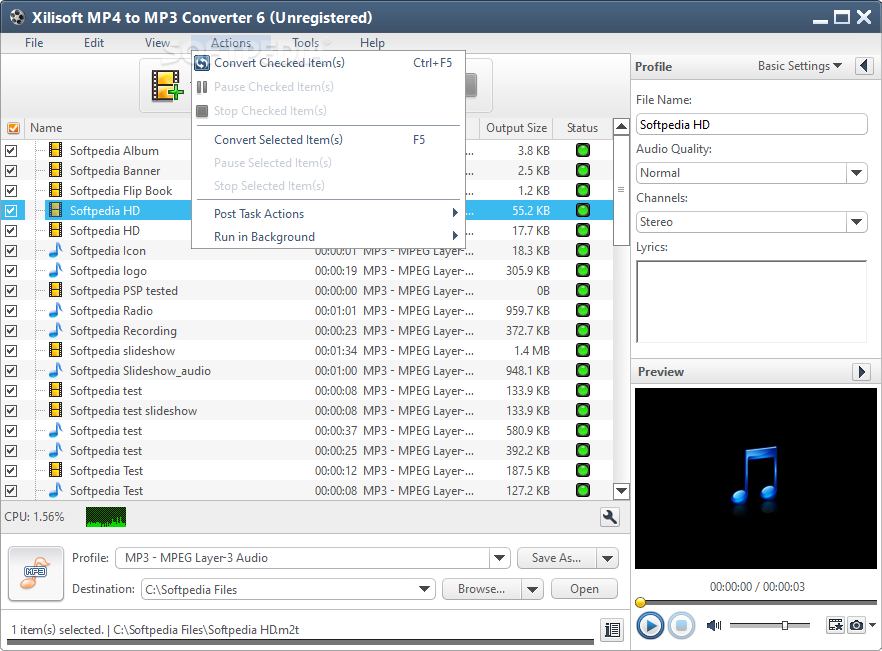Open the Profile MP3 format dropdown

(x=500, y=558)
